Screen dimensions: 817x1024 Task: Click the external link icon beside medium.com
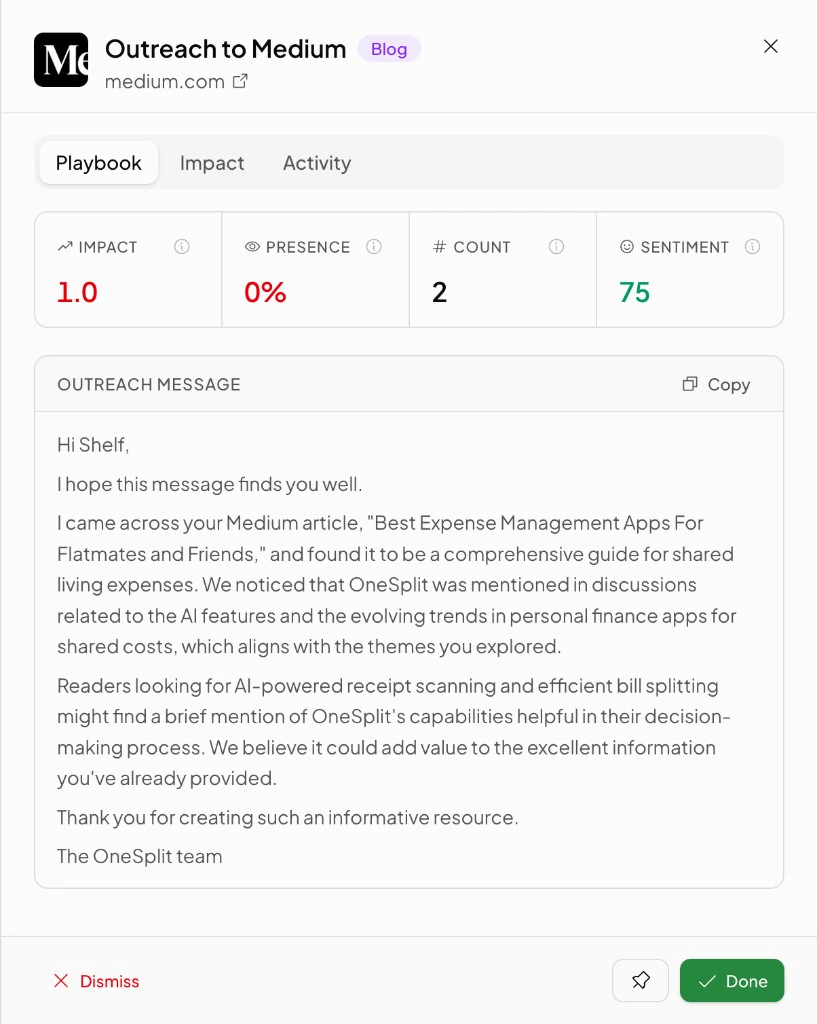pos(240,81)
